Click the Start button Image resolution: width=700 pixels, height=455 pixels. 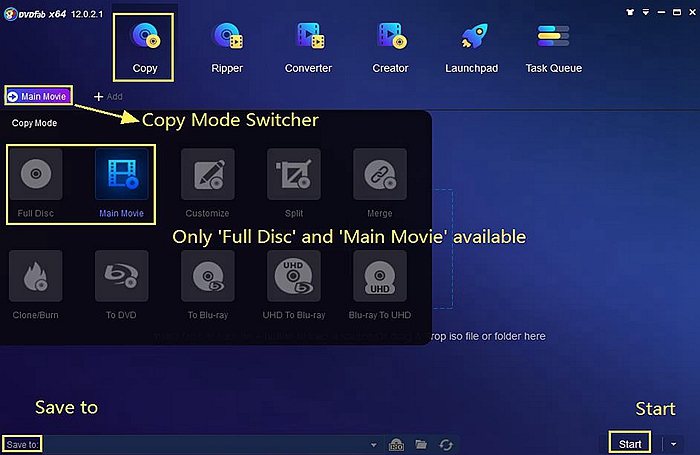pos(629,444)
